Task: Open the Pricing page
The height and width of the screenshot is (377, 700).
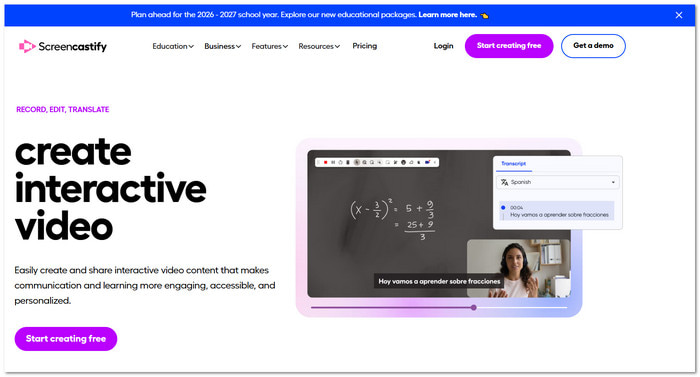Action: pos(365,46)
